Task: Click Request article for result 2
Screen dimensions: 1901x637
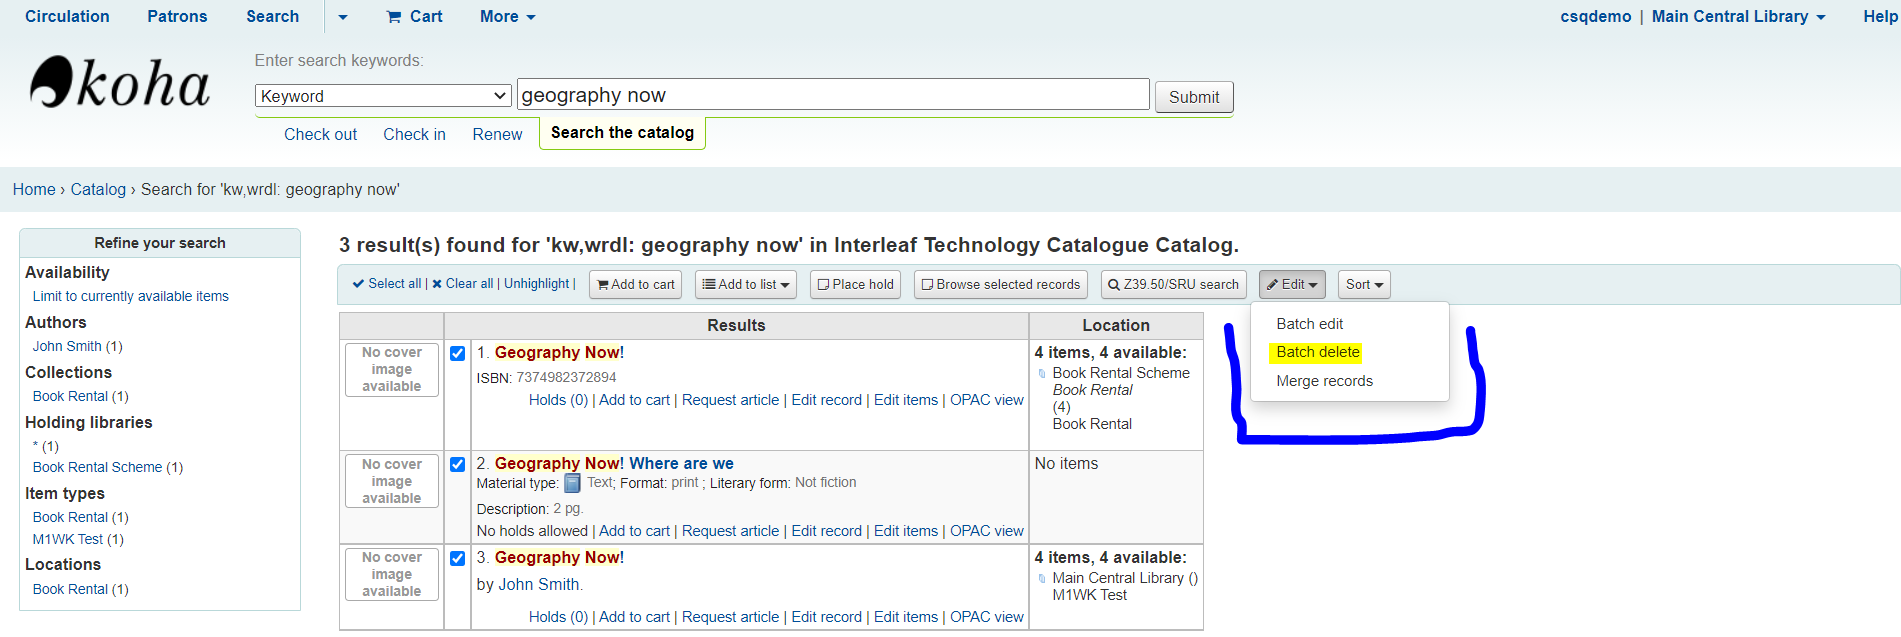Action: [x=730, y=531]
